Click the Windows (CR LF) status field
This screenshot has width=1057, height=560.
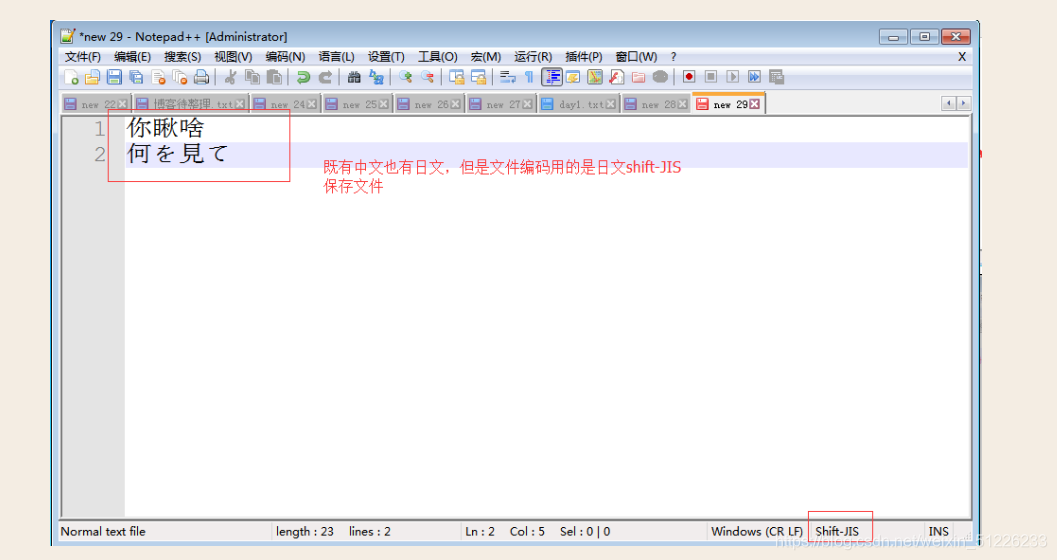coord(757,531)
